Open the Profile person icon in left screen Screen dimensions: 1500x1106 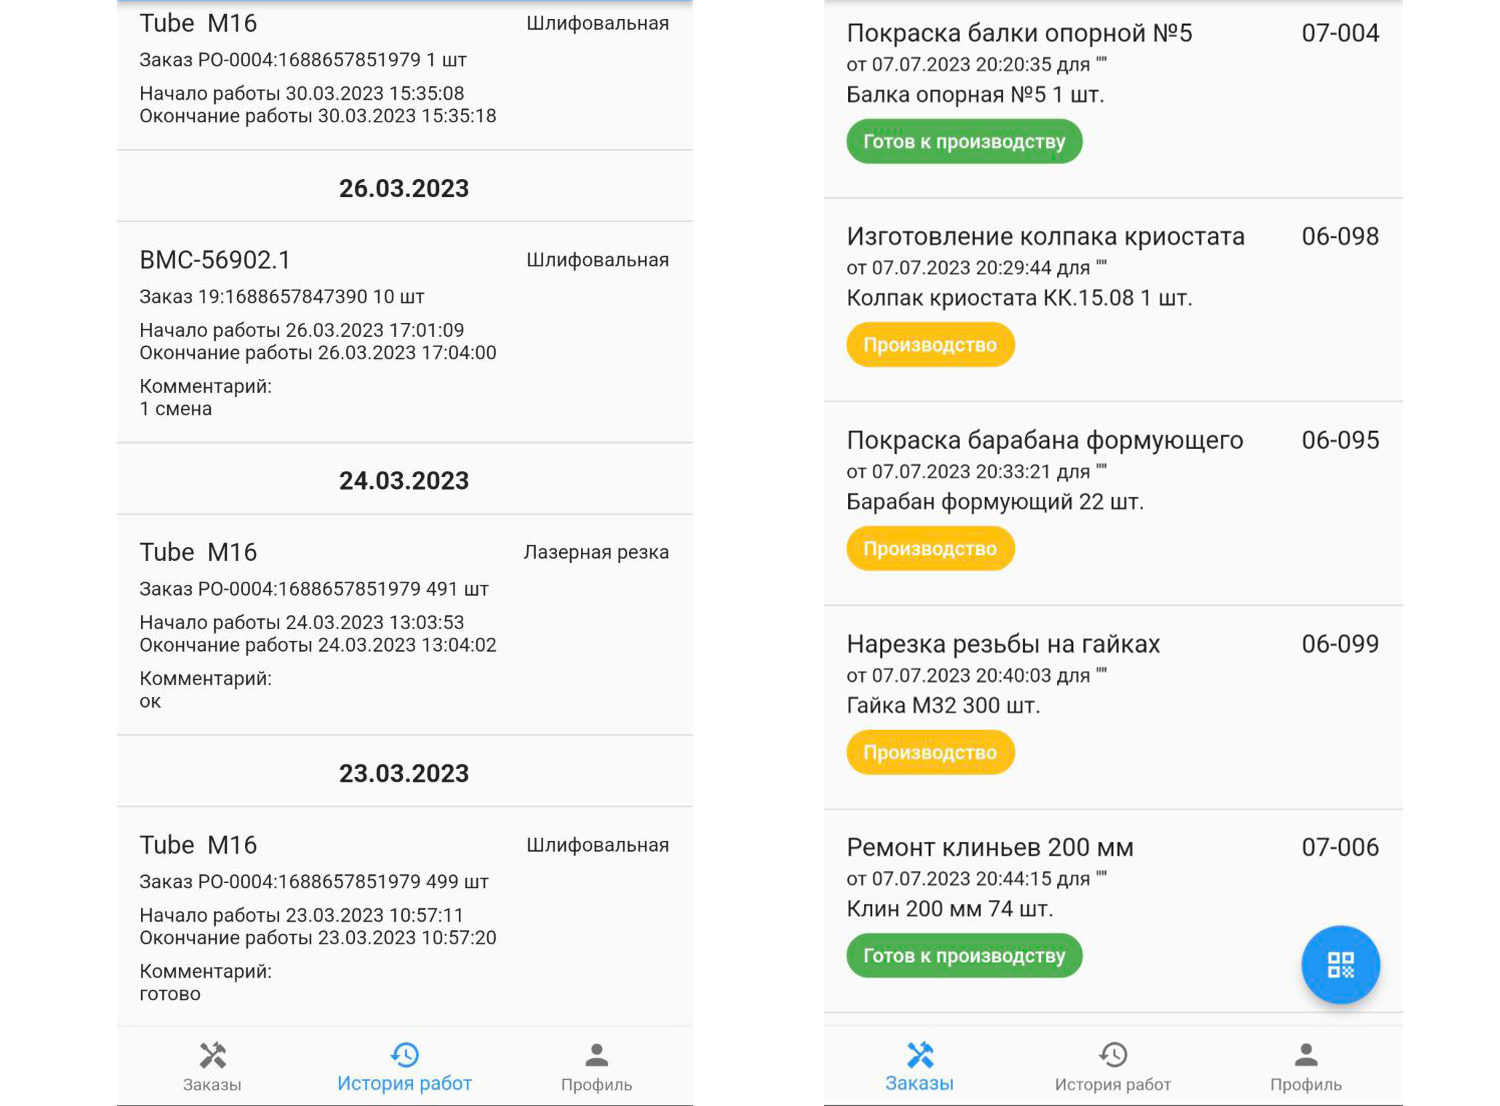(596, 1054)
